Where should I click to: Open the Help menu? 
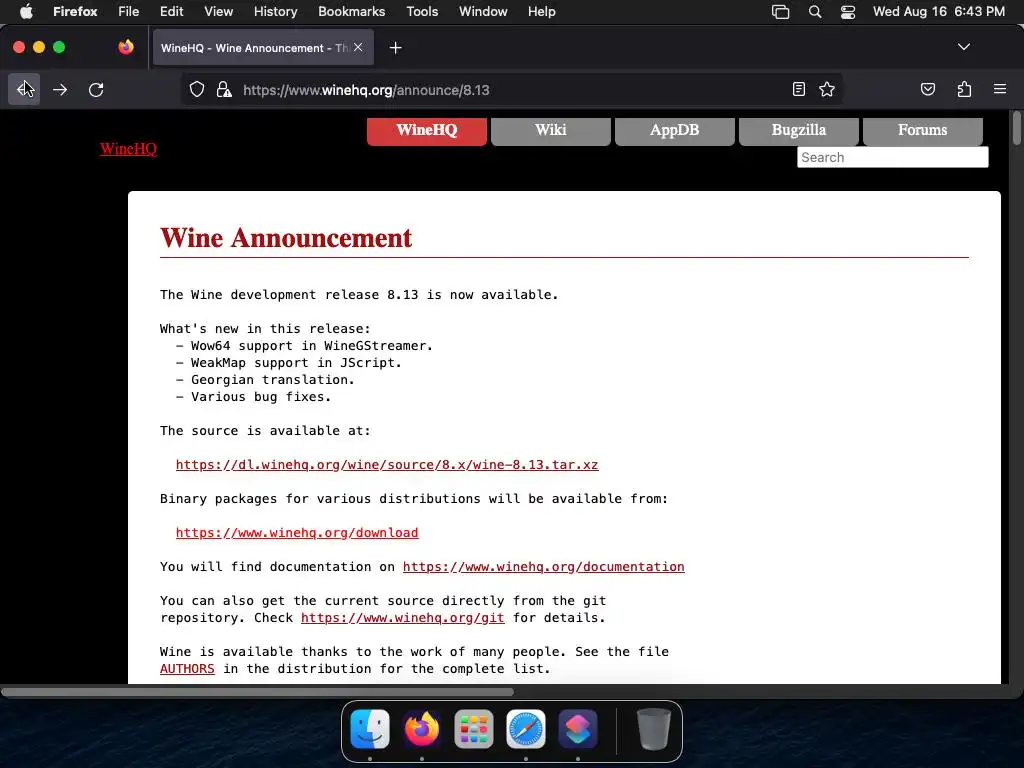coord(541,11)
